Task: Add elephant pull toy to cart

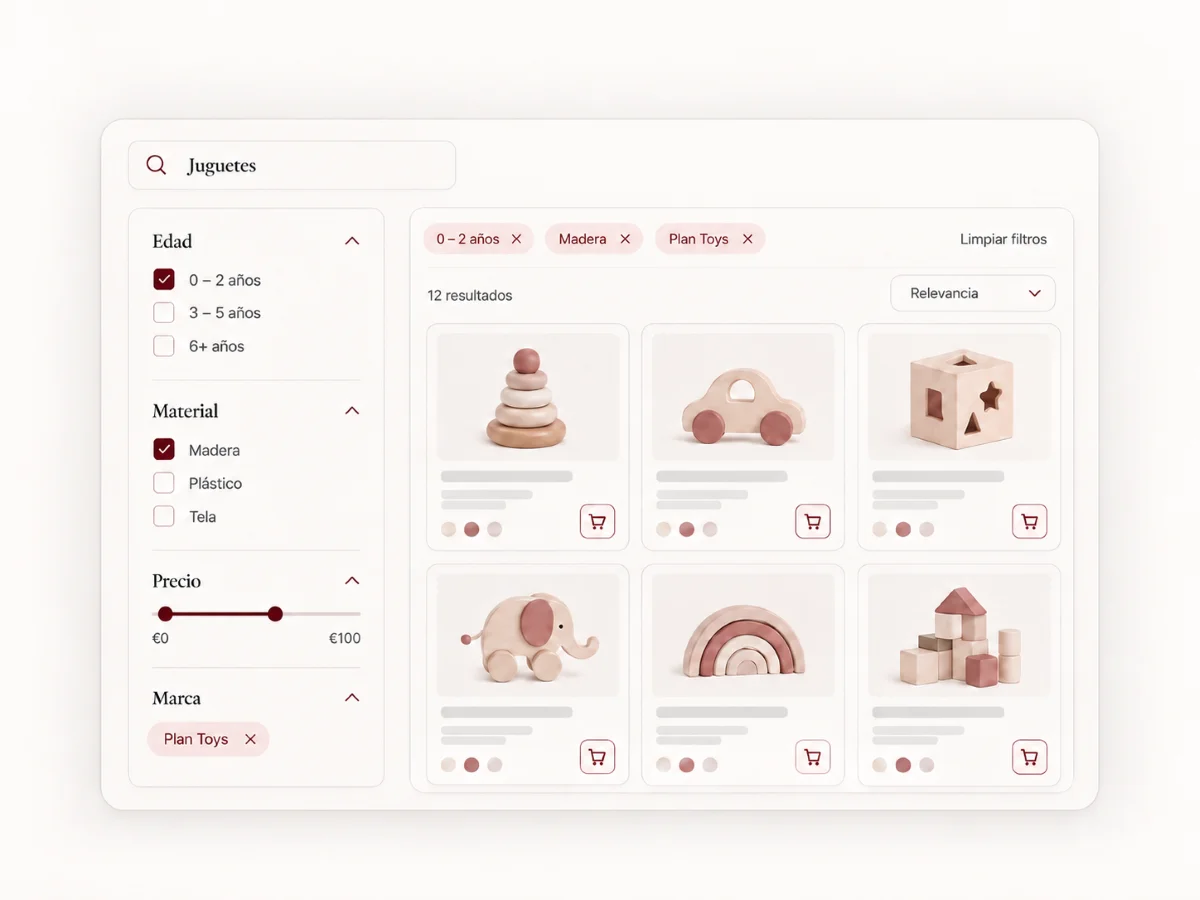Action: (597, 757)
